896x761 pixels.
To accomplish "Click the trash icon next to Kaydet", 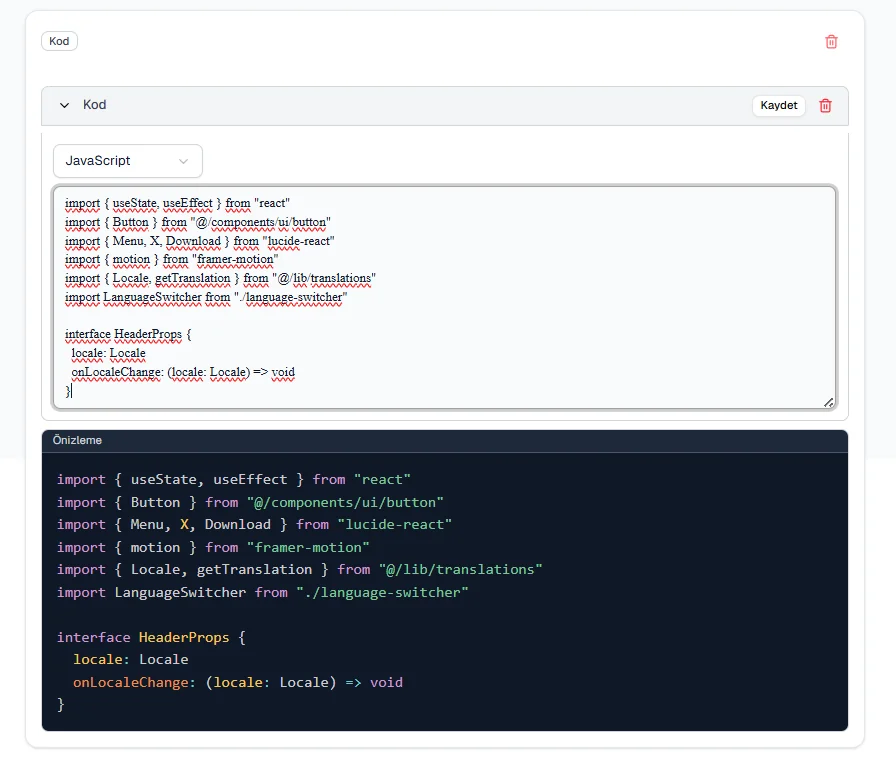I will 825,106.
